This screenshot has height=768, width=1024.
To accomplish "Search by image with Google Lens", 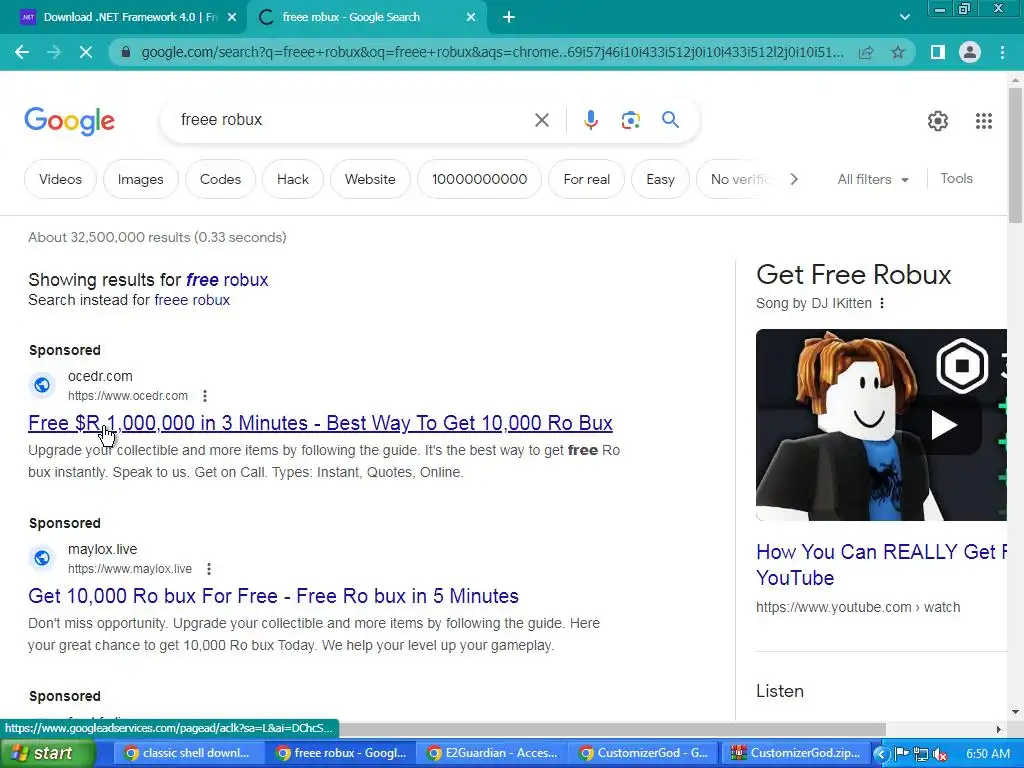I will (630, 120).
